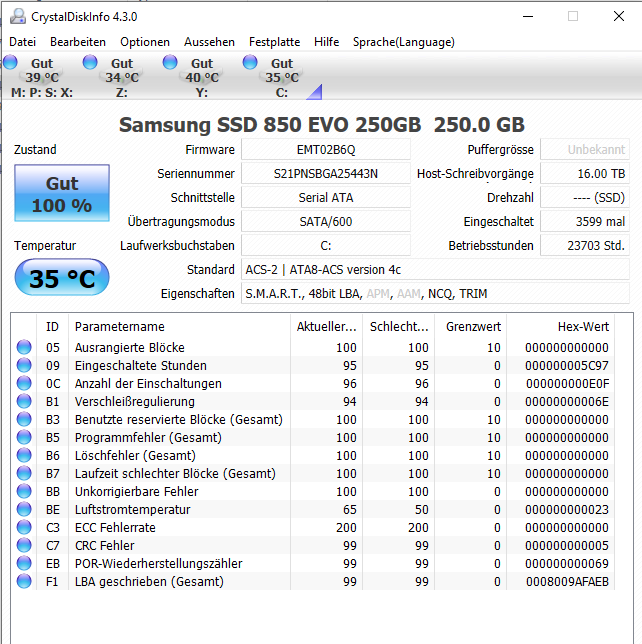Switch to disk Z: via 34 °C label
This screenshot has width=642, height=644.
(122, 77)
